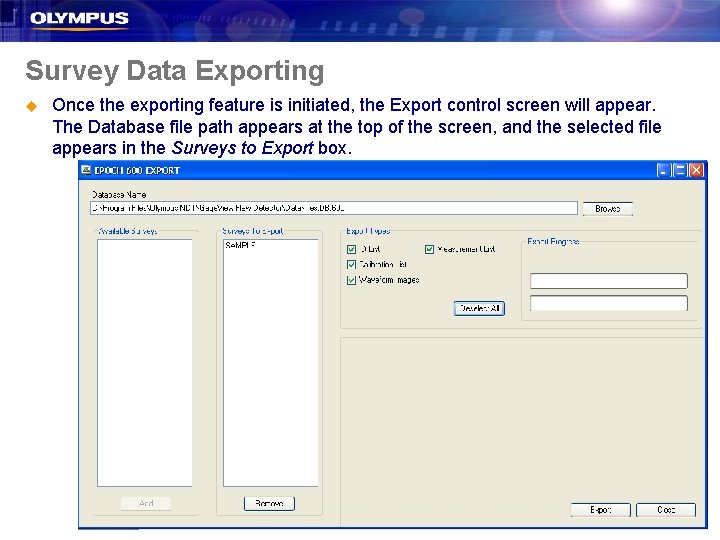Click the Export button
720x540 pixels.
[601, 510]
